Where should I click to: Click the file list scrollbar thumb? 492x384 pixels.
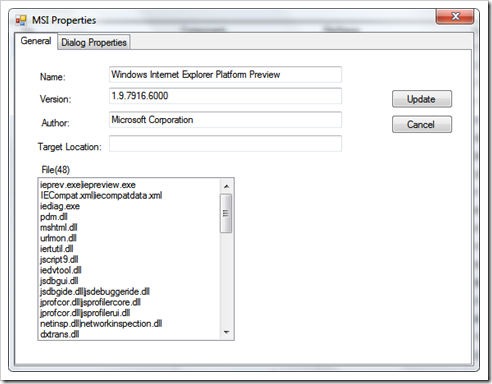[226, 213]
